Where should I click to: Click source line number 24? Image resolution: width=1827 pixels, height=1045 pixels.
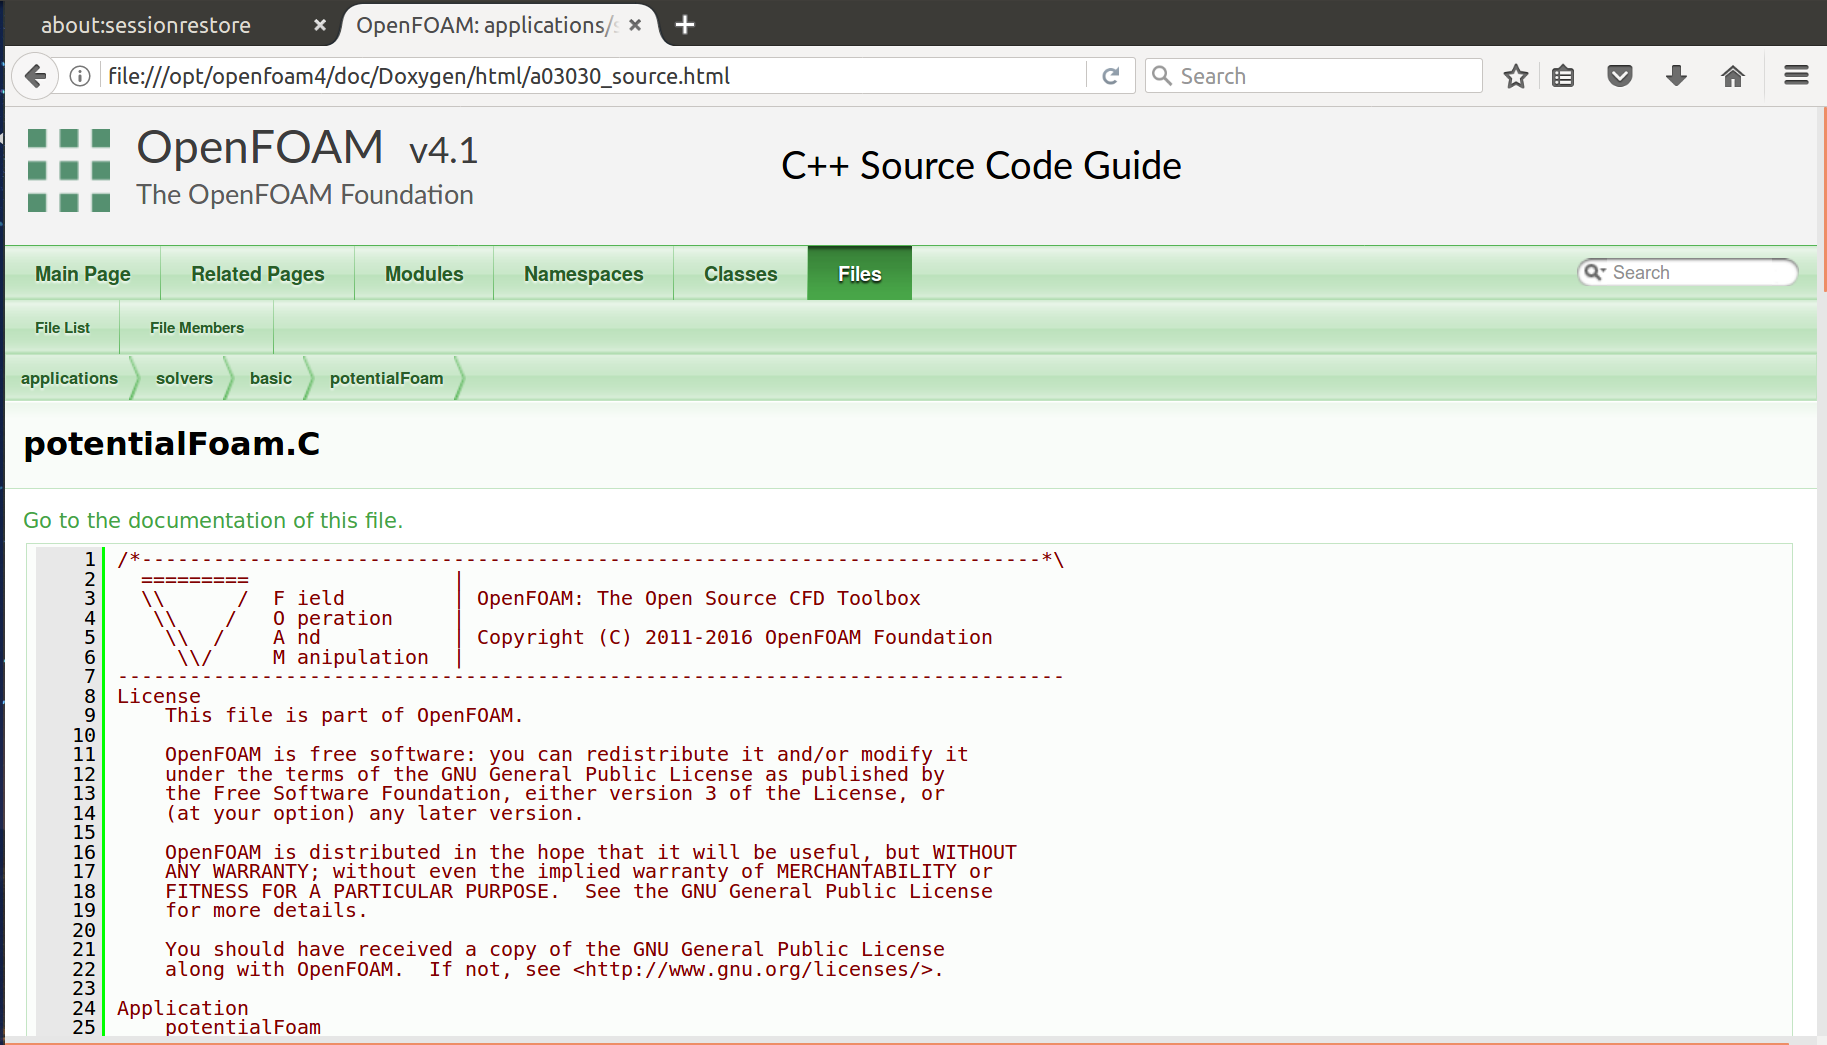click(84, 1009)
